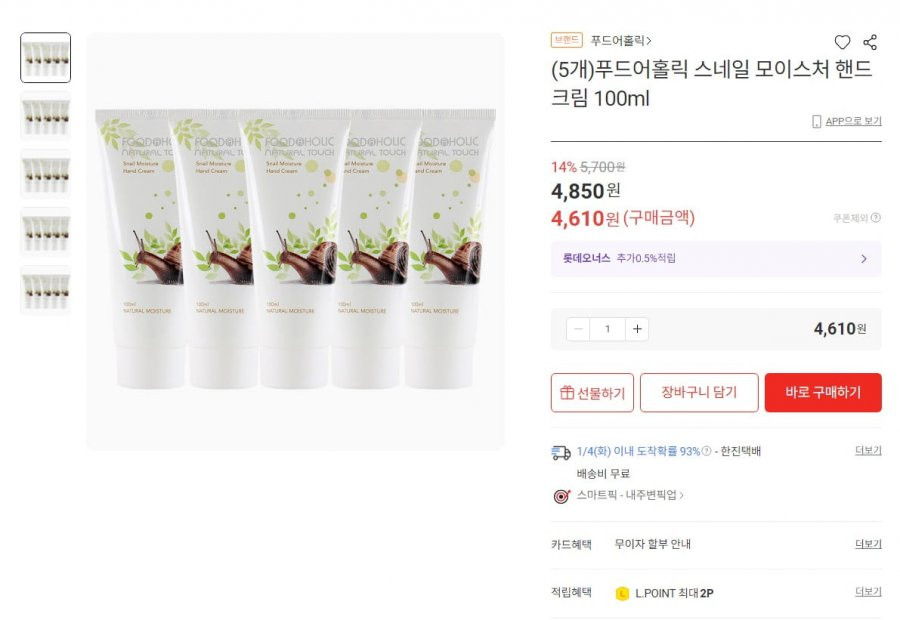
Task: Open 푸드어홀릭 brand page link
Action: (x=621, y=41)
